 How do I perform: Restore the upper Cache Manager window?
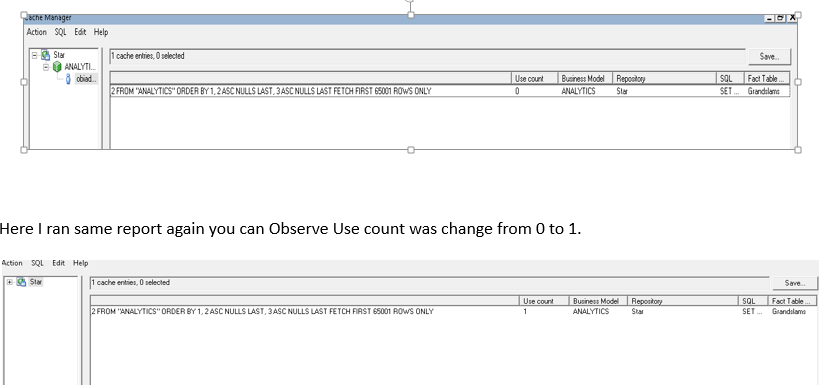tap(780, 18)
